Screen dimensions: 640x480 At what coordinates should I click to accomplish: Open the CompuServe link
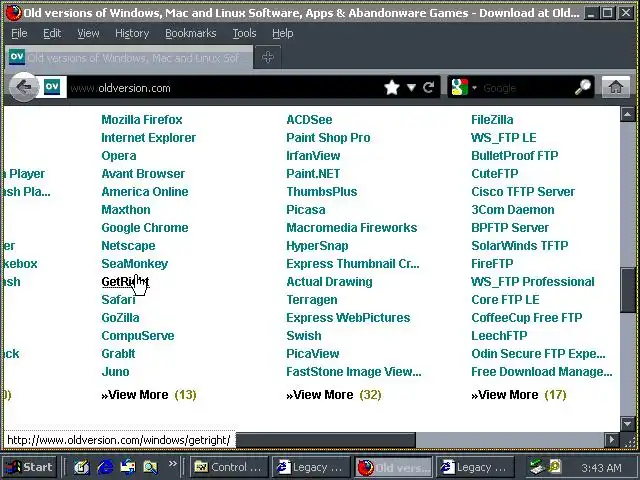(x=138, y=336)
